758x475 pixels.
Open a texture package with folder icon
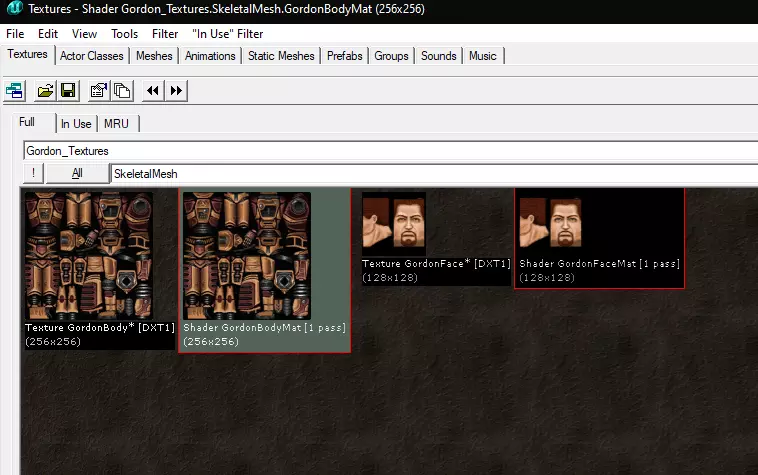(45, 90)
